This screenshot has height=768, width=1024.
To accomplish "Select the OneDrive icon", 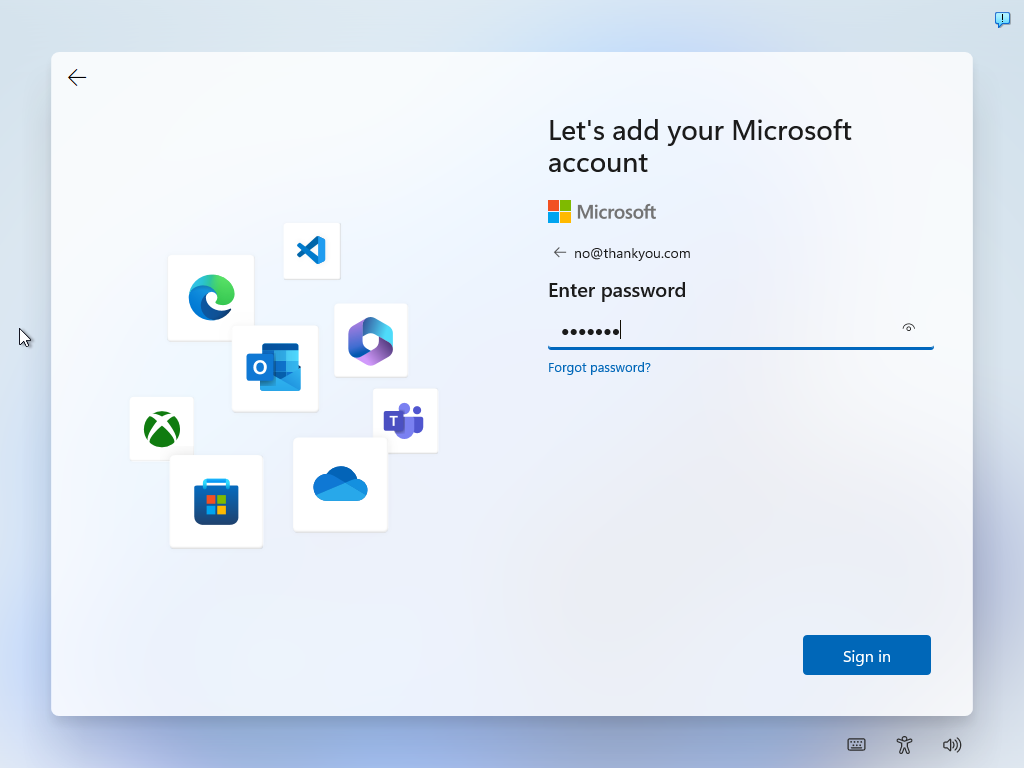I will click(340, 483).
